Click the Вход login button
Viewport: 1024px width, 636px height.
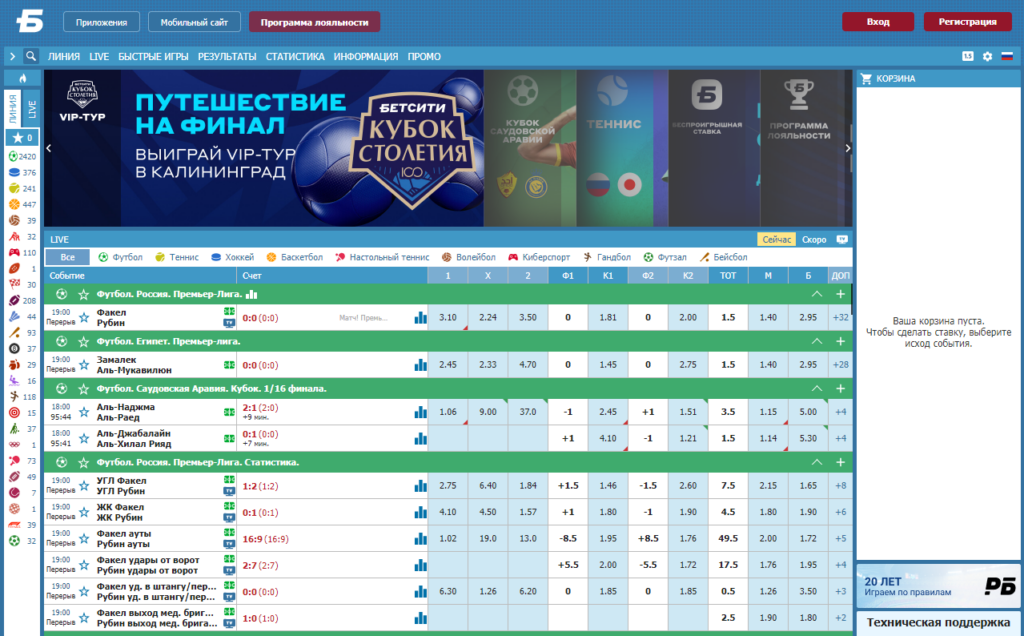(x=878, y=22)
